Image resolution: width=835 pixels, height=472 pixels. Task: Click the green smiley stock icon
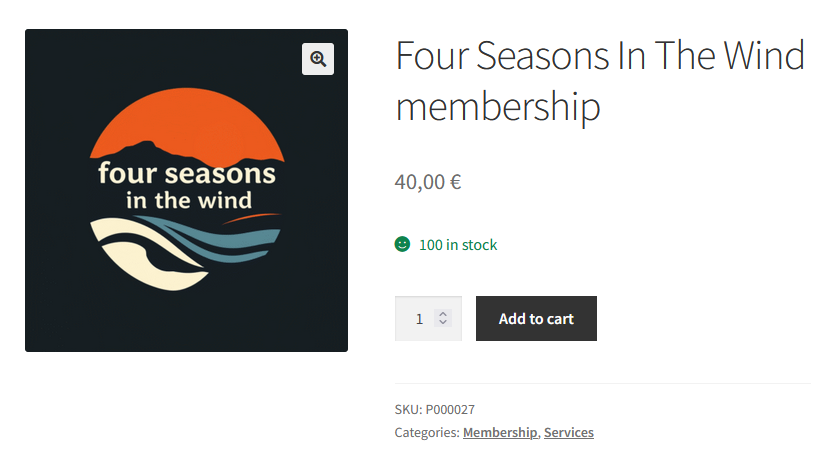pos(403,244)
